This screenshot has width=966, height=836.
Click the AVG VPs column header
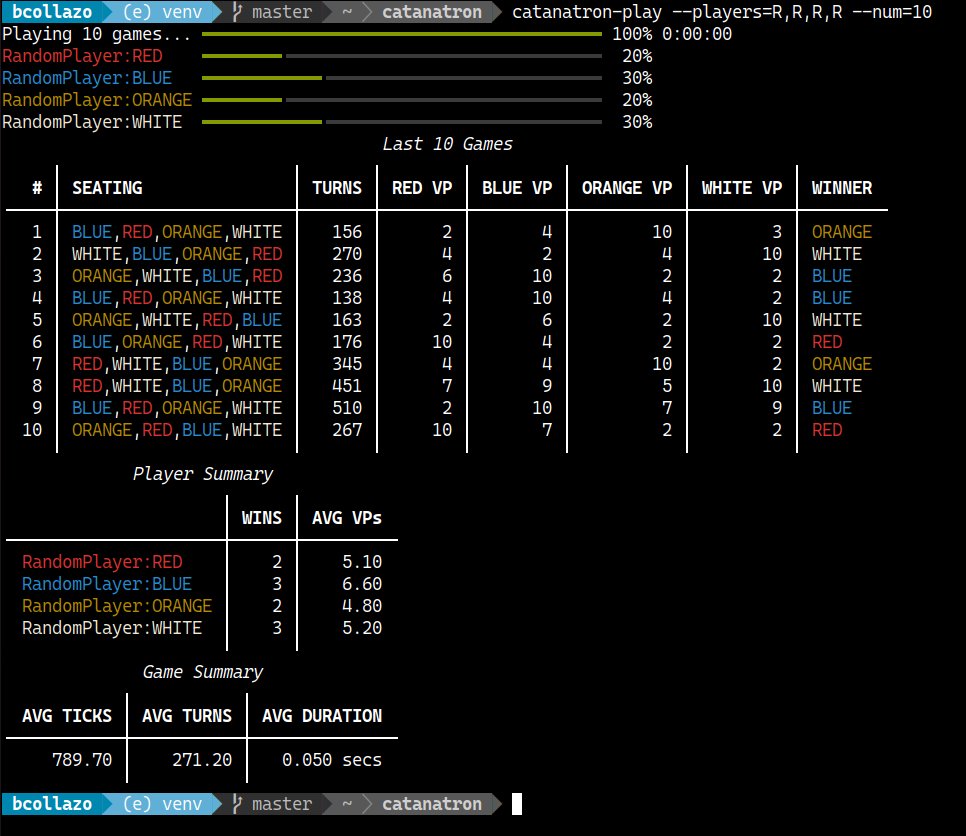coord(347,518)
